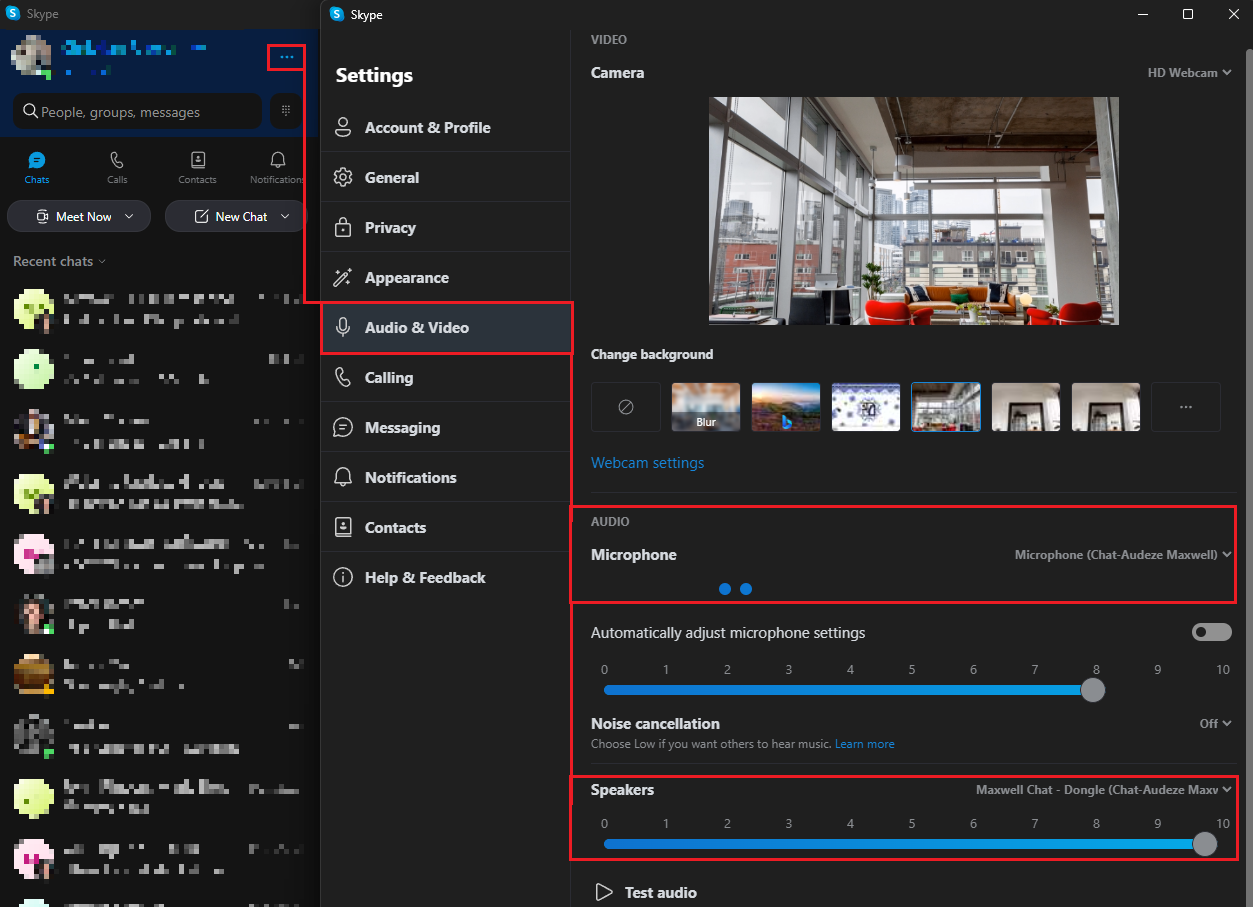Image resolution: width=1253 pixels, height=907 pixels.
Task: Open the Notifications tab with bell icon
Action: [x=278, y=168]
